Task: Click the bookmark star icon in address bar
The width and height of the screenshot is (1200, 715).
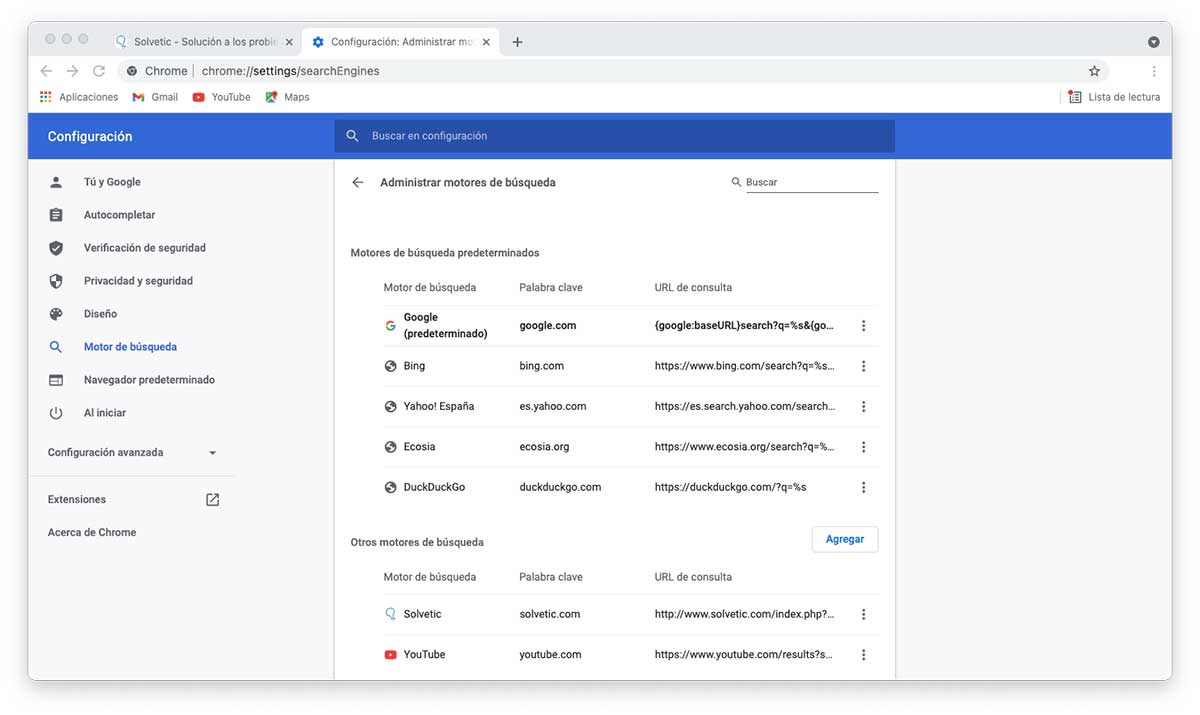Action: pos(1094,71)
